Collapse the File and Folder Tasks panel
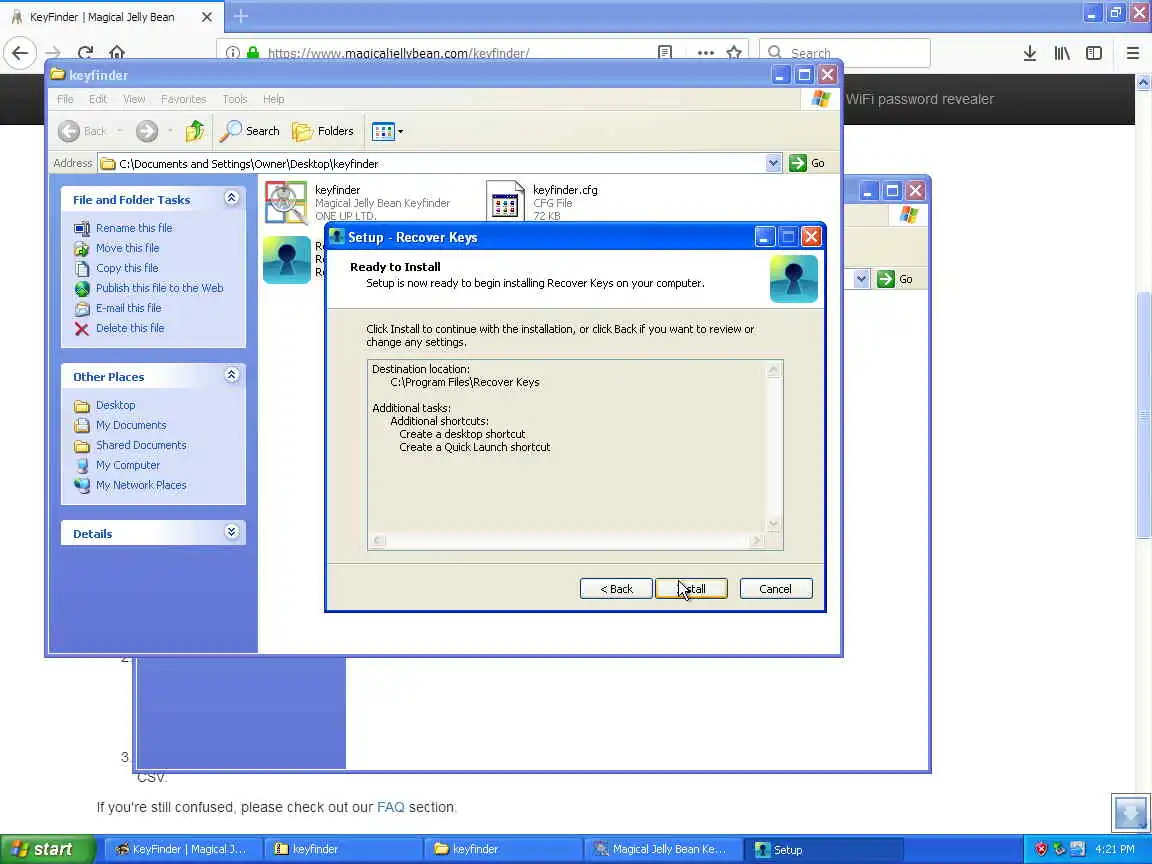Screen dimensions: 1152x864 coord(231,198)
